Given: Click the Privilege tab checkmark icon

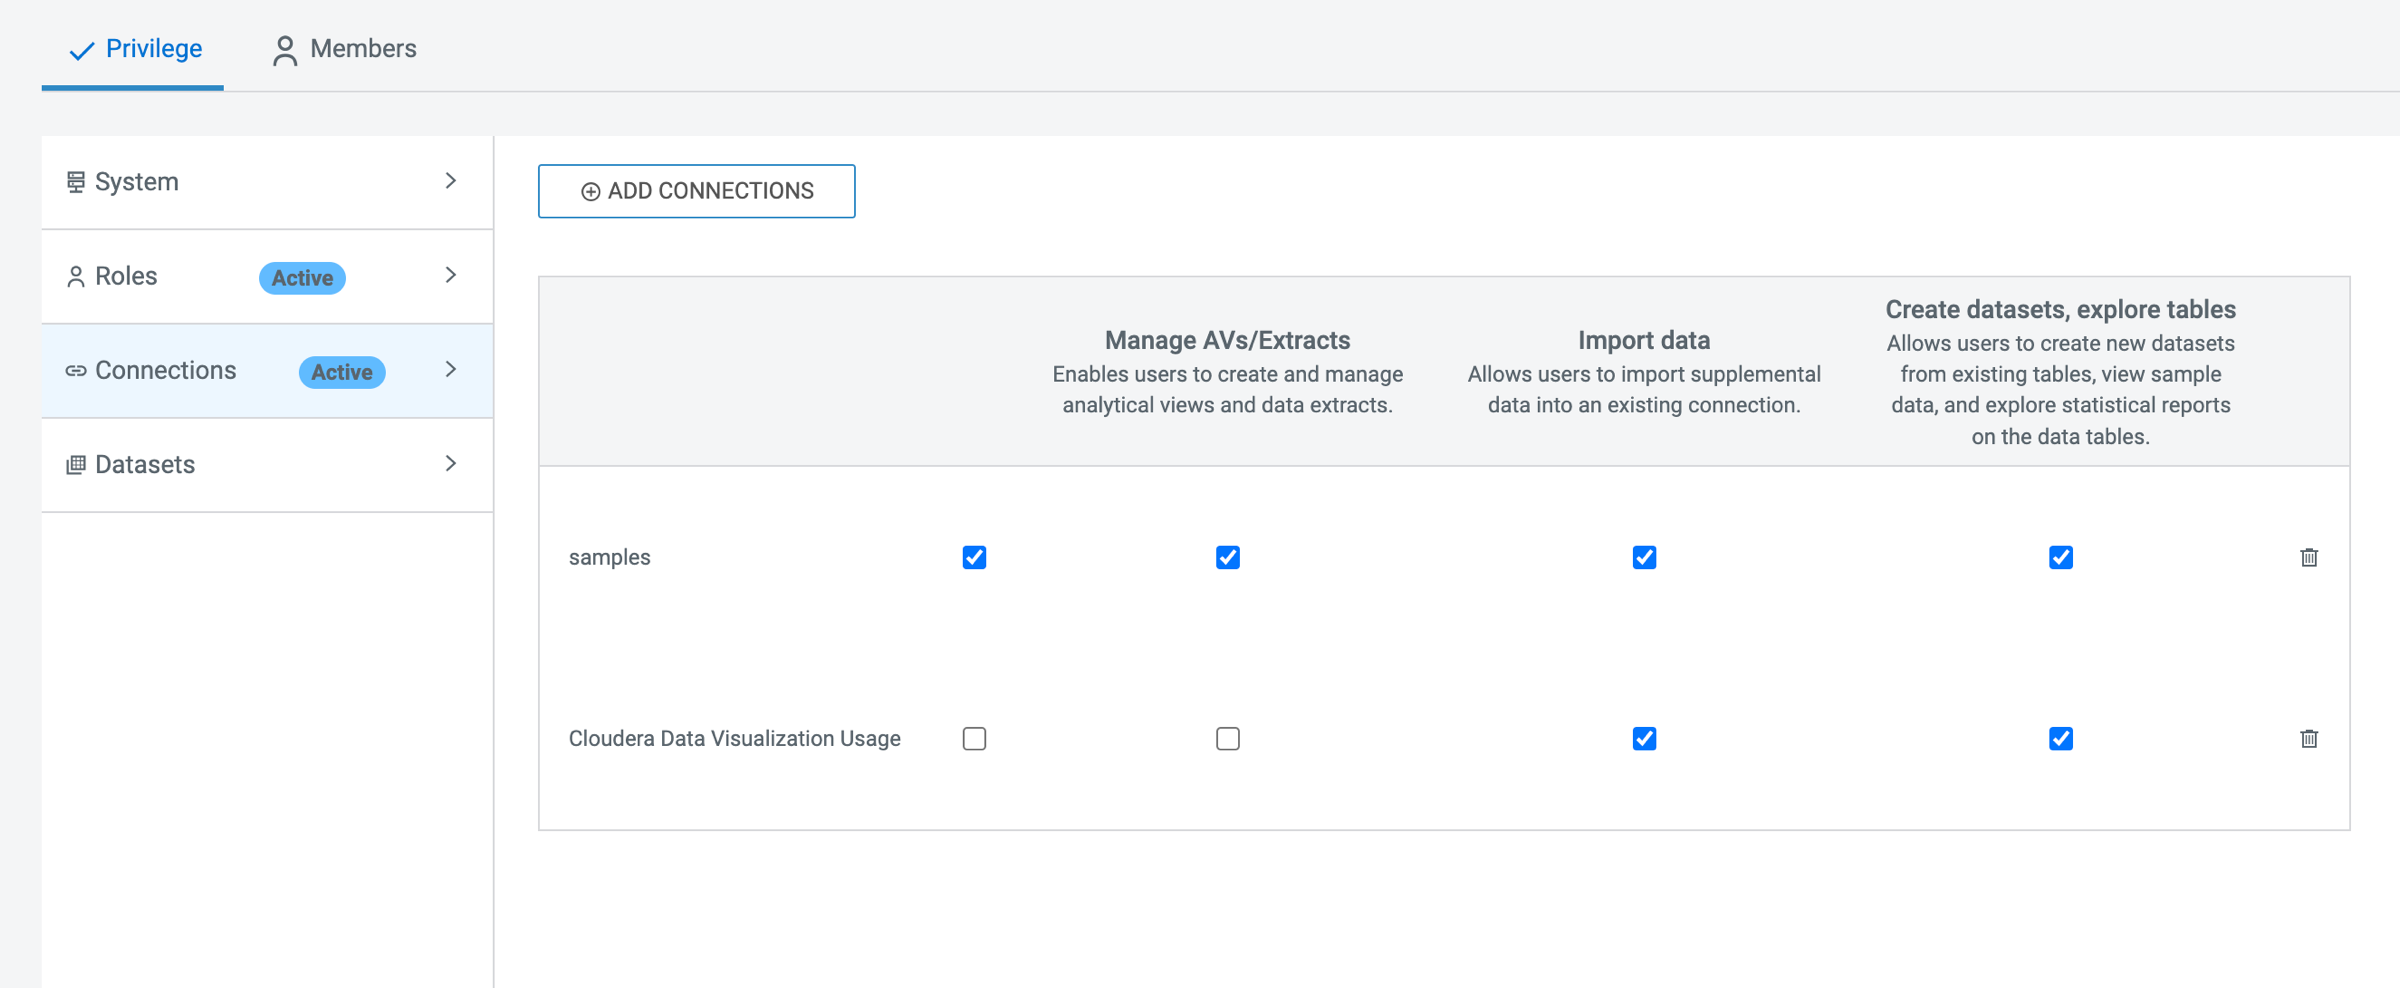Looking at the screenshot, I should click(x=81, y=50).
